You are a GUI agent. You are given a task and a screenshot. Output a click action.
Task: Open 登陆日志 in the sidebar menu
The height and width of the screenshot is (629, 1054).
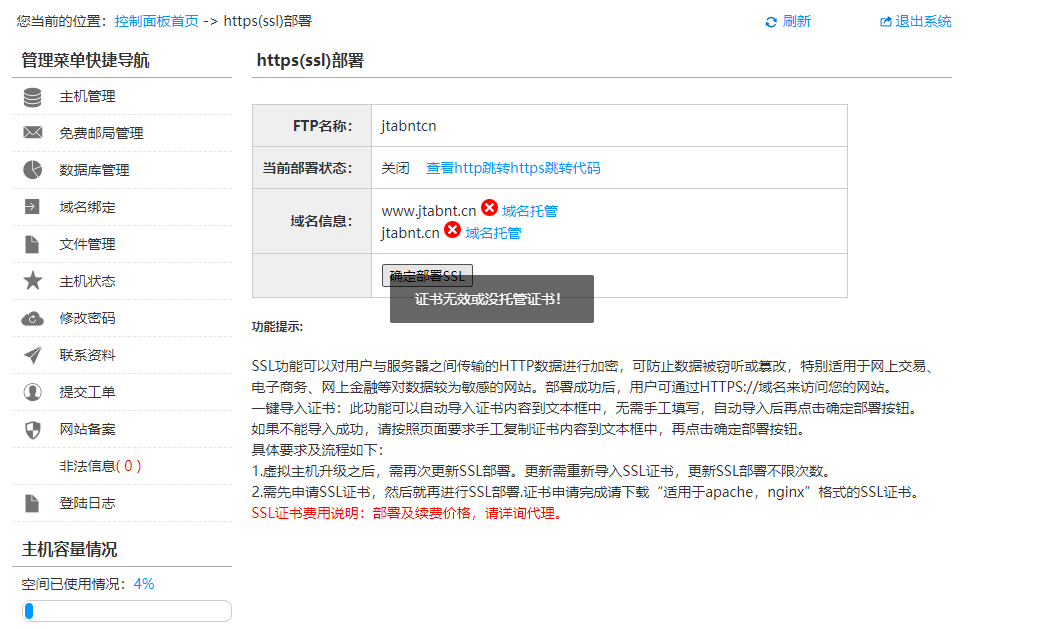click(x=87, y=503)
